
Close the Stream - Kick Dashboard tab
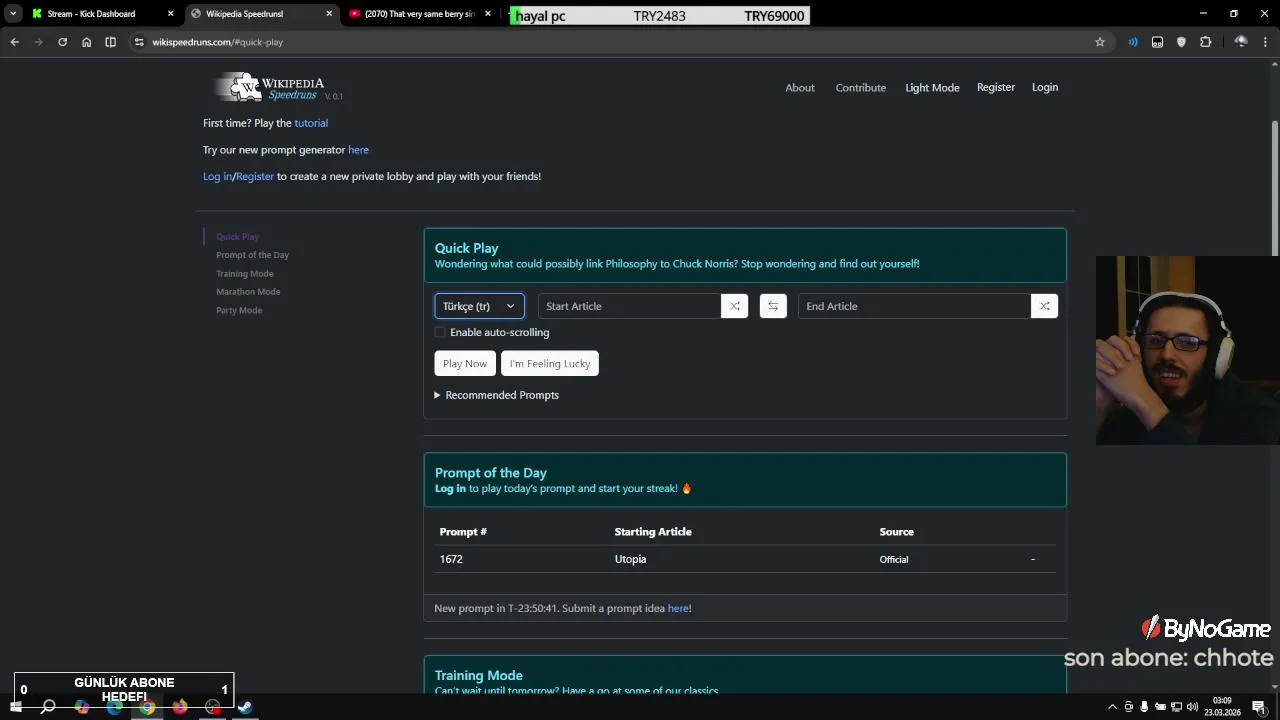click(171, 14)
